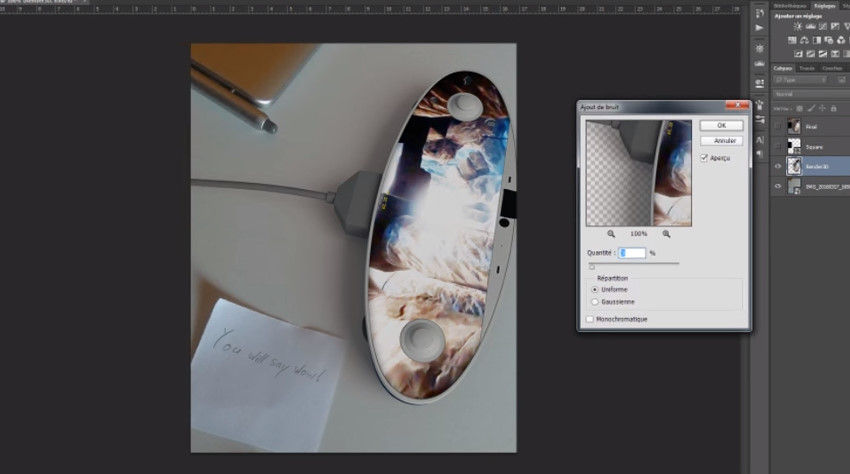Add a Levels adjustment
This screenshot has width=850, height=474.
point(810,27)
